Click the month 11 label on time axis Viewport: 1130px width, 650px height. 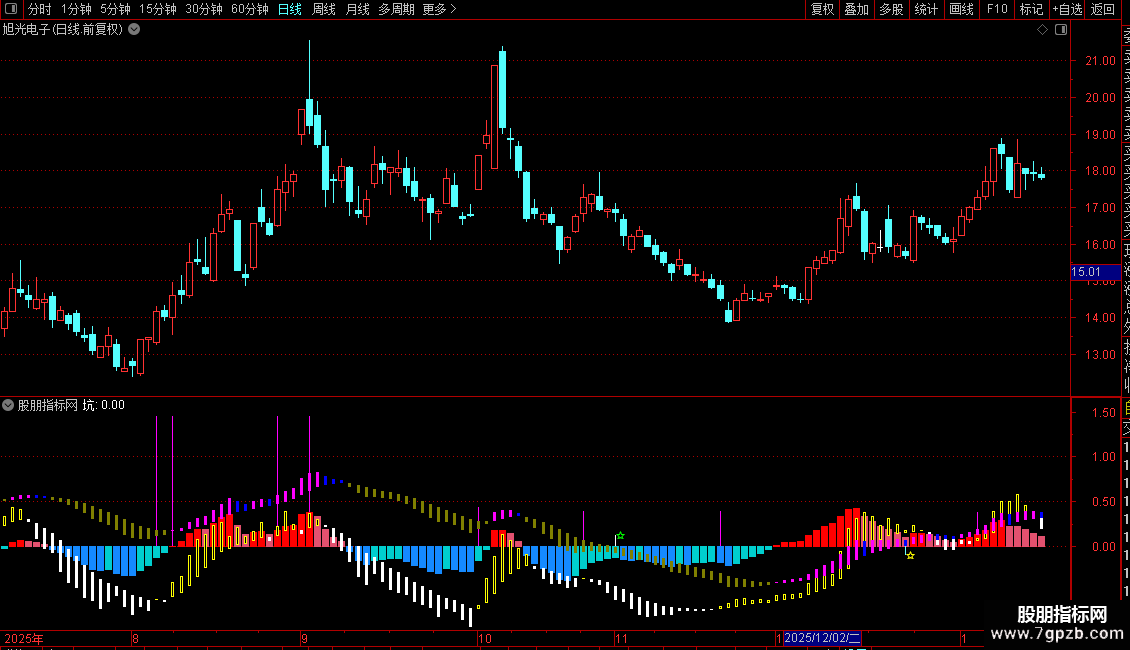pos(621,638)
